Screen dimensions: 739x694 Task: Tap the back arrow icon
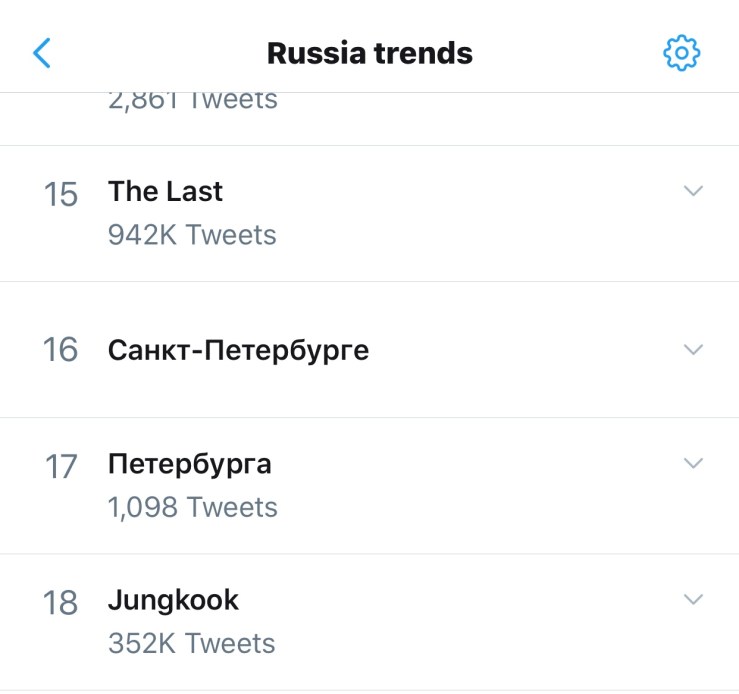(41, 53)
